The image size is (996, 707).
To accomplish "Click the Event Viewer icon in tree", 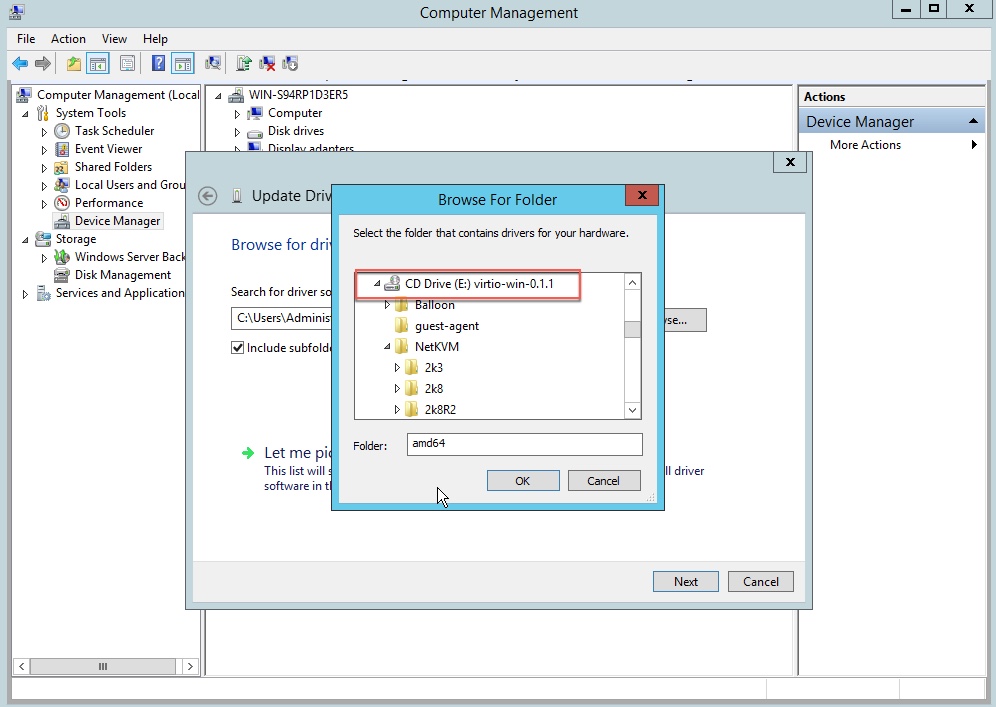I will [62, 149].
